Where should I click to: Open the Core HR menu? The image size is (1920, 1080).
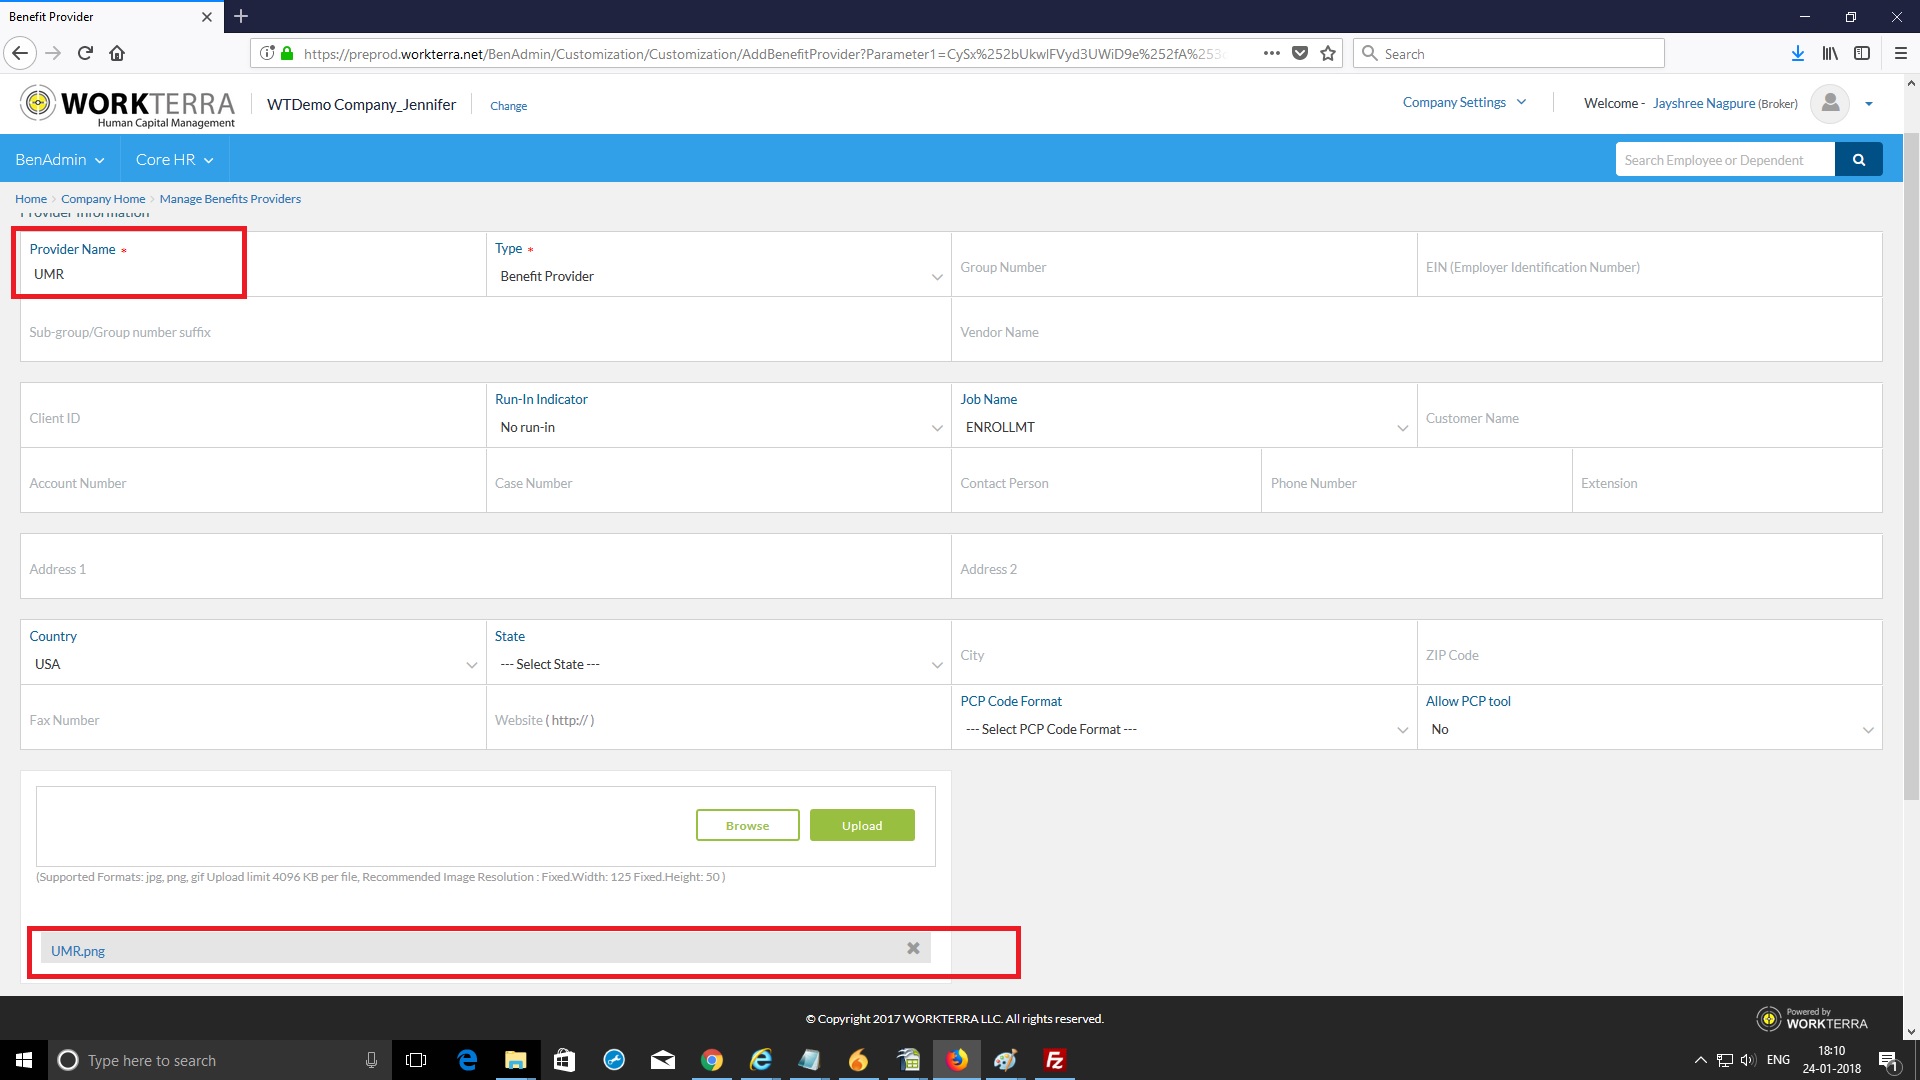point(174,159)
